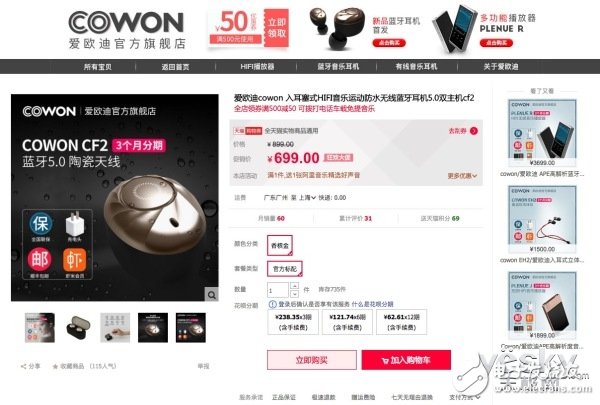Open the 蓝牙音乐耳机 navigation tab

338,67
